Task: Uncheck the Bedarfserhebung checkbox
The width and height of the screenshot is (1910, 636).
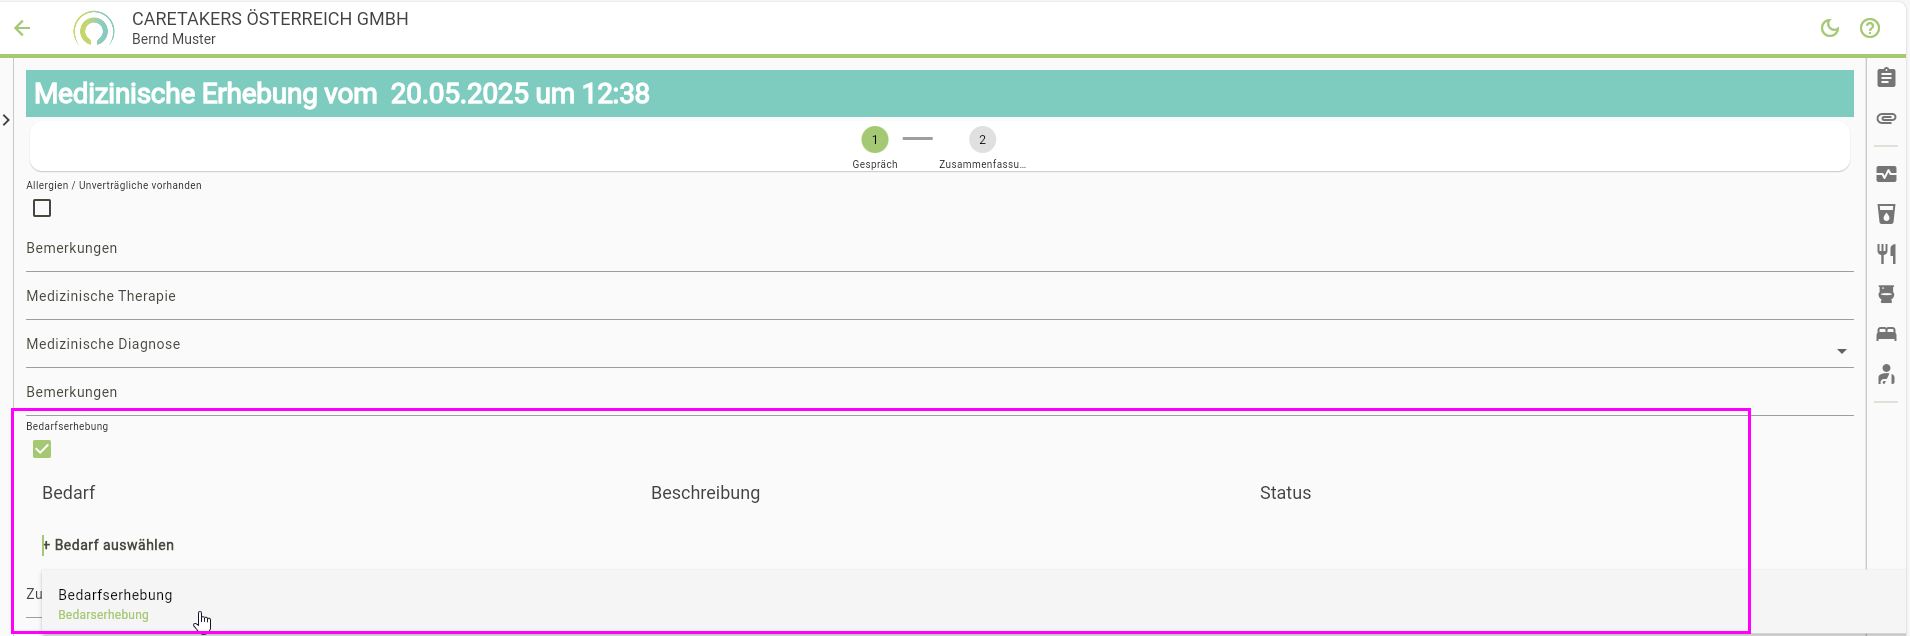Action: point(42,449)
